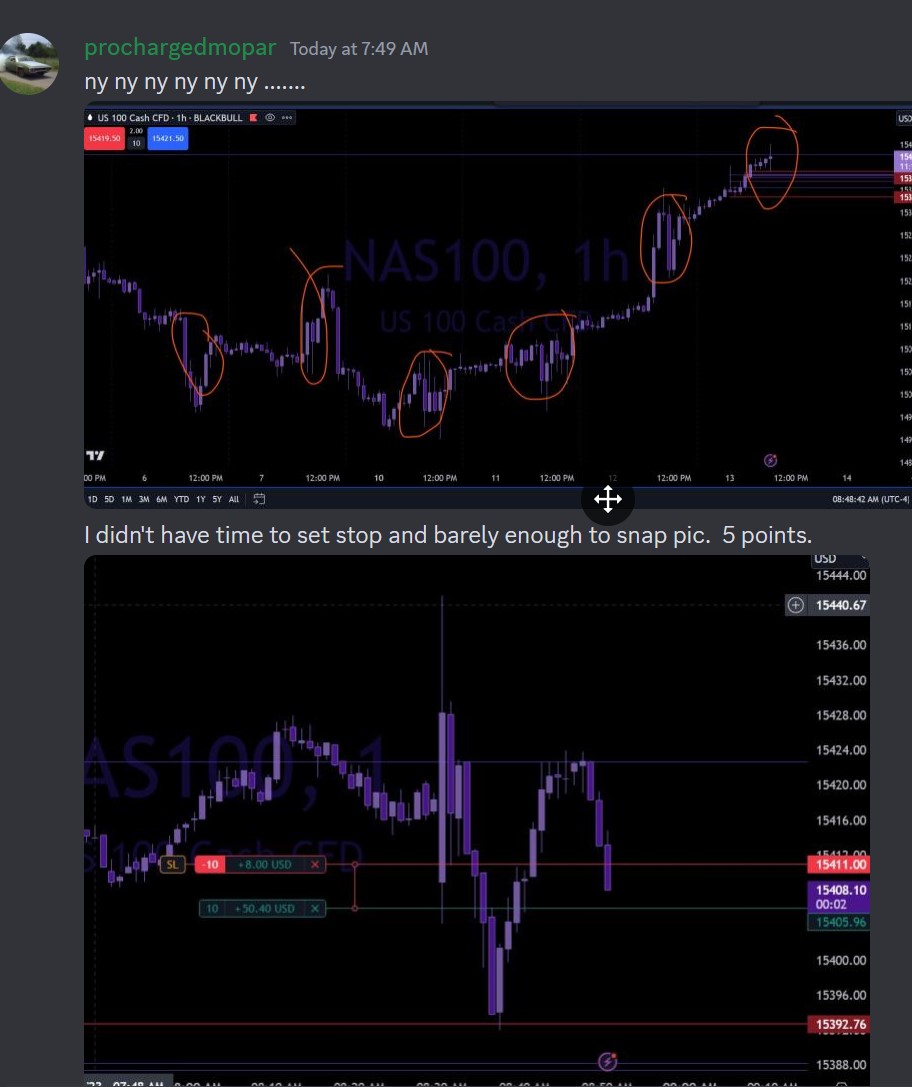The width and height of the screenshot is (912, 1087).
Task: Open the USD currency dropdown on lower chart
Action: click(x=839, y=559)
